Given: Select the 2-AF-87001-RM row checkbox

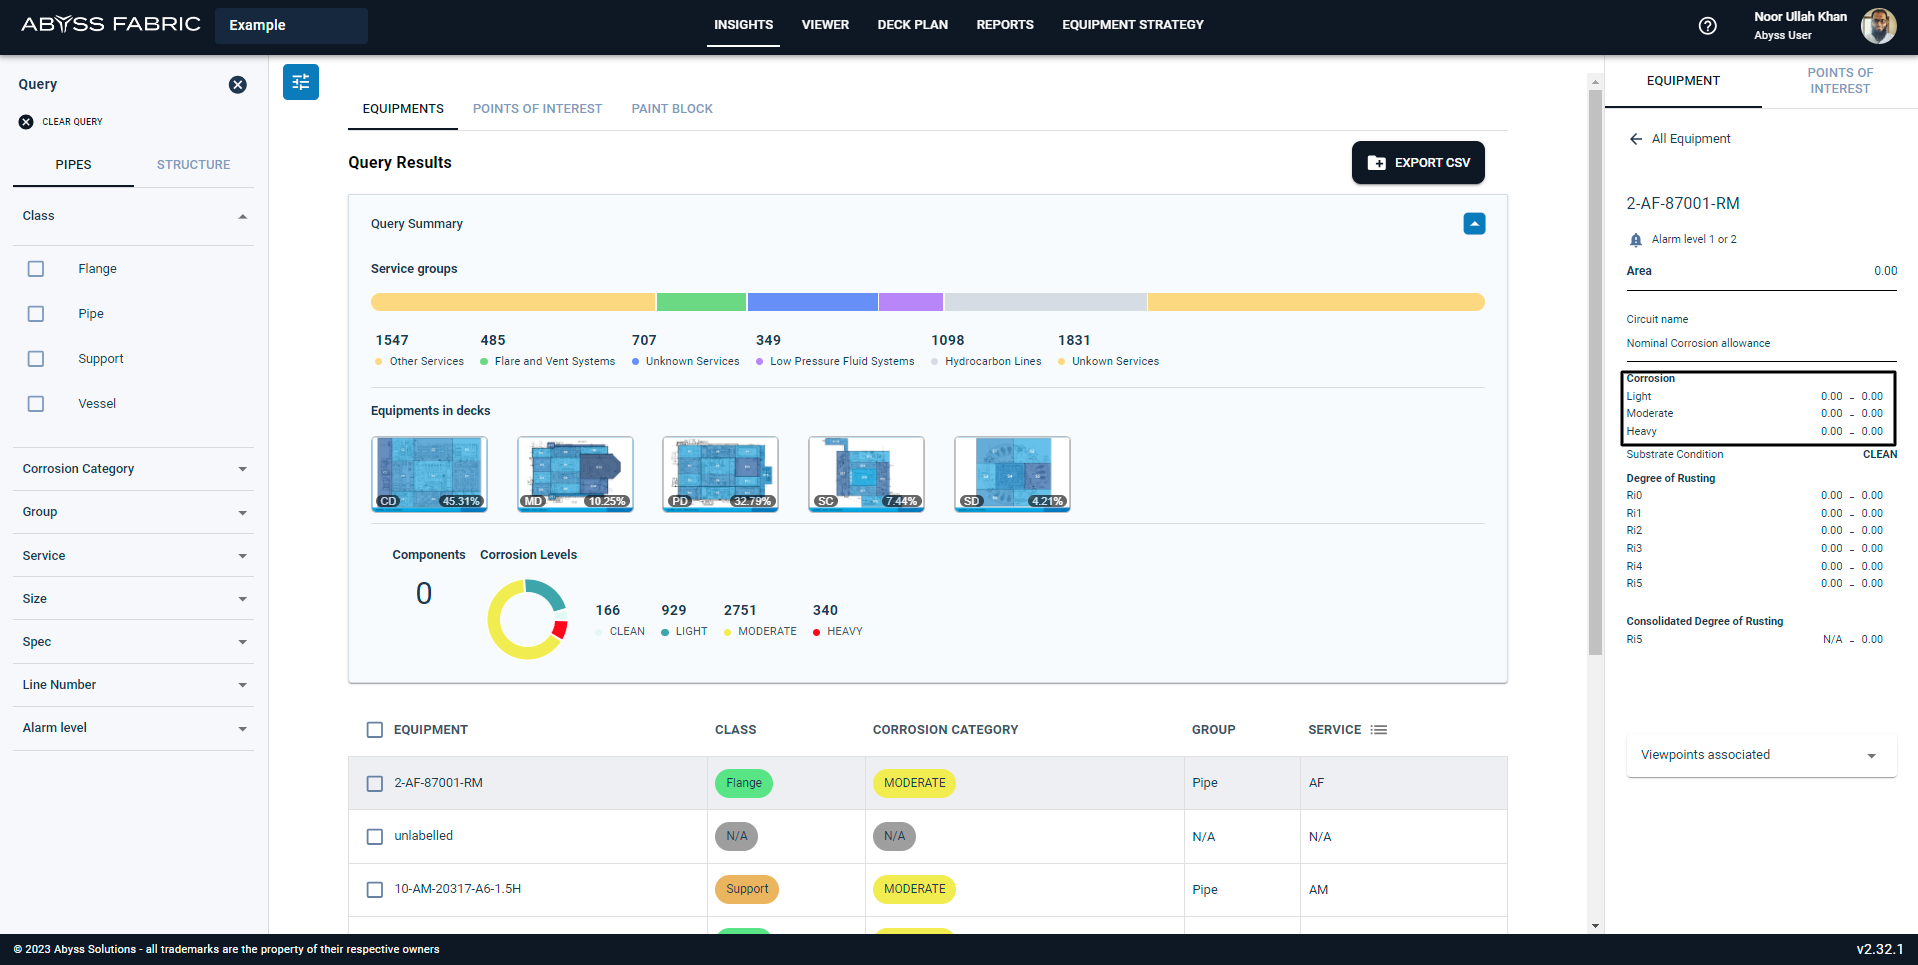Looking at the screenshot, I should [x=375, y=784].
